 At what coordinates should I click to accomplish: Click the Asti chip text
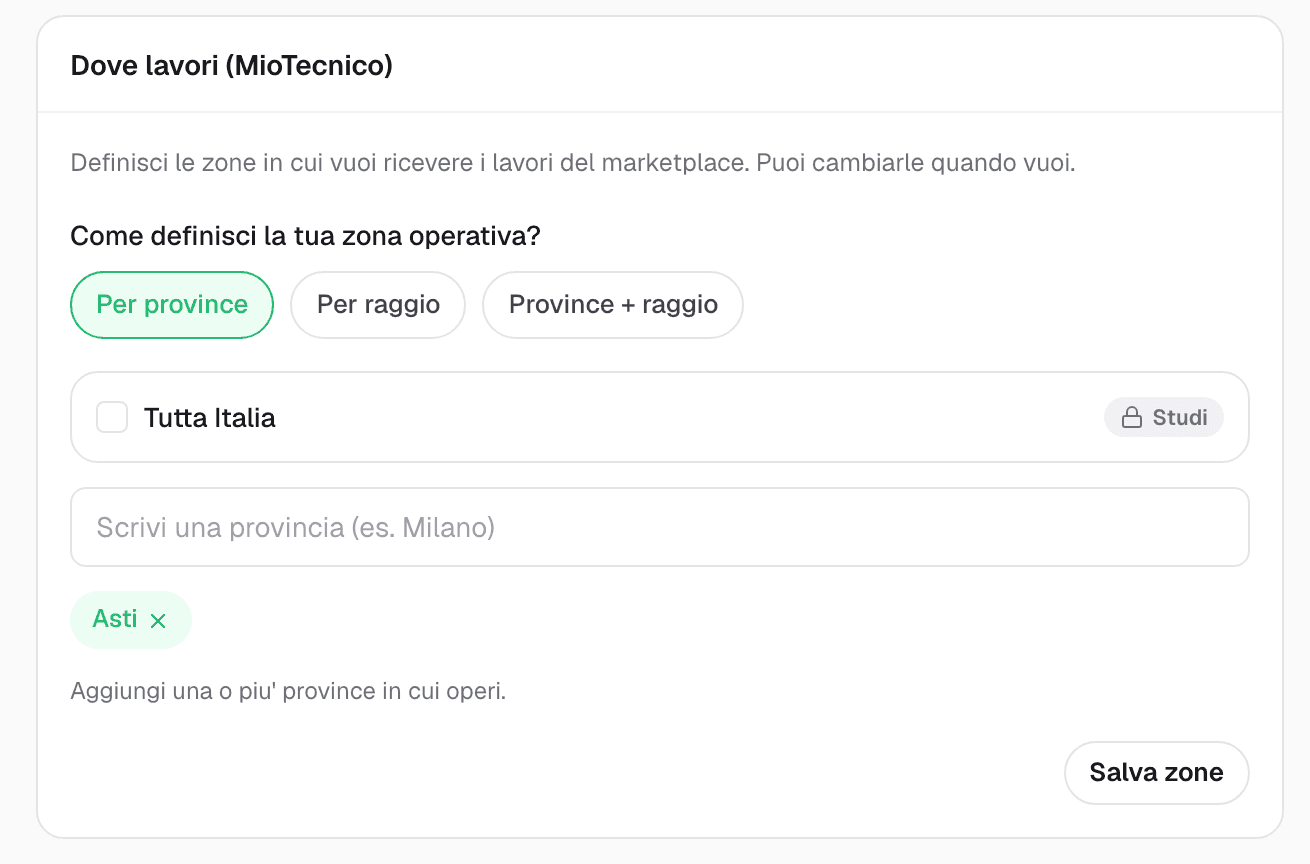pyautogui.click(x=115, y=619)
